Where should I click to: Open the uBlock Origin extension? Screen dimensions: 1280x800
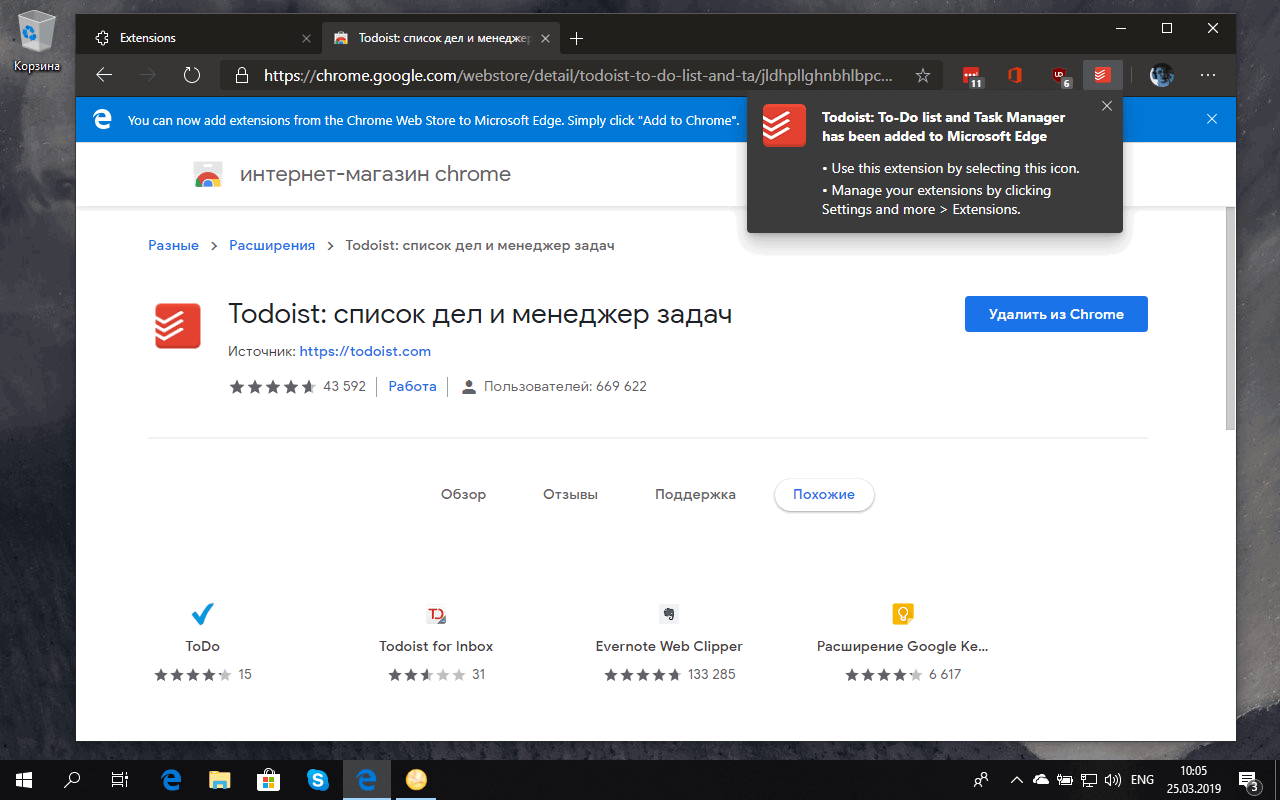tap(1060, 75)
